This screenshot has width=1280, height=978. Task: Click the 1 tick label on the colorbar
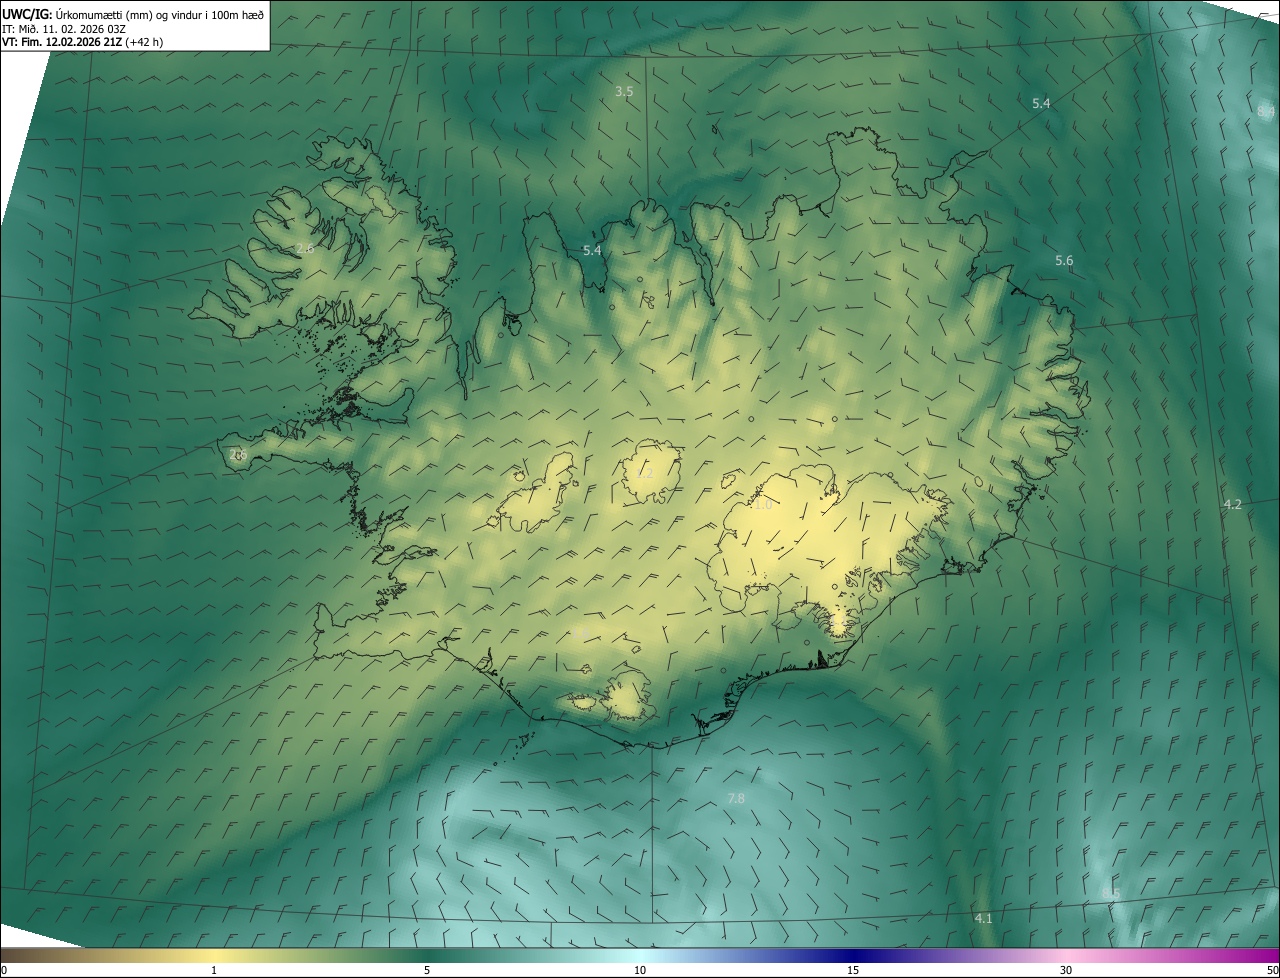214,971
